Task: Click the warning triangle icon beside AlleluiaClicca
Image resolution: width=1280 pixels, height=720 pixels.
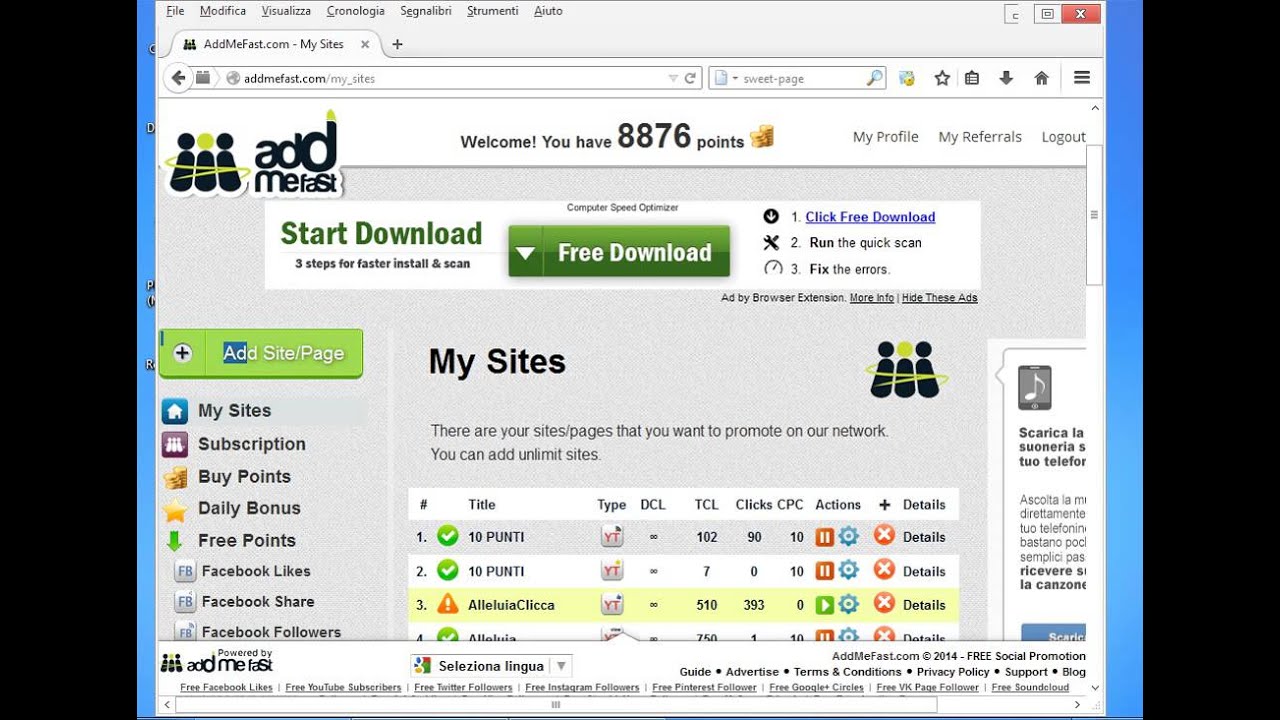Action: click(x=448, y=604)
